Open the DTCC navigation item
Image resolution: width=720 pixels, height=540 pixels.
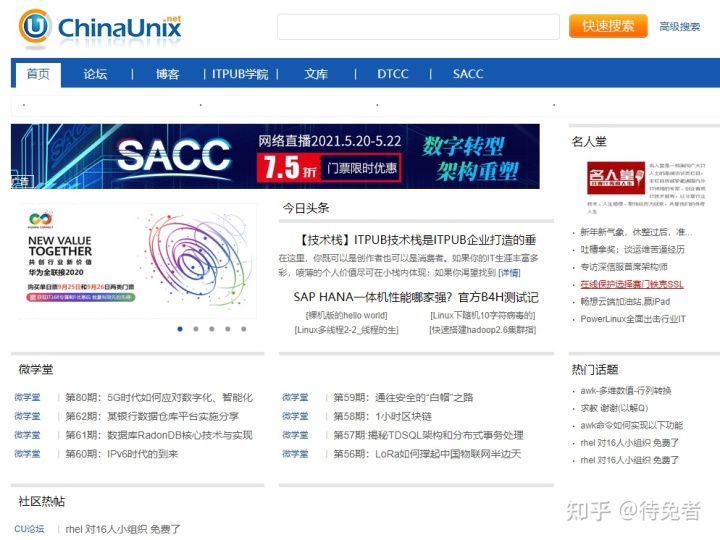(x=392, y=74)
